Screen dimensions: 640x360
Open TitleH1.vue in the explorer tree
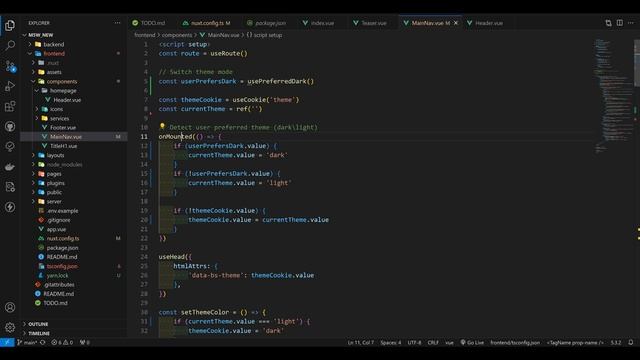click(x=63, y=146)
